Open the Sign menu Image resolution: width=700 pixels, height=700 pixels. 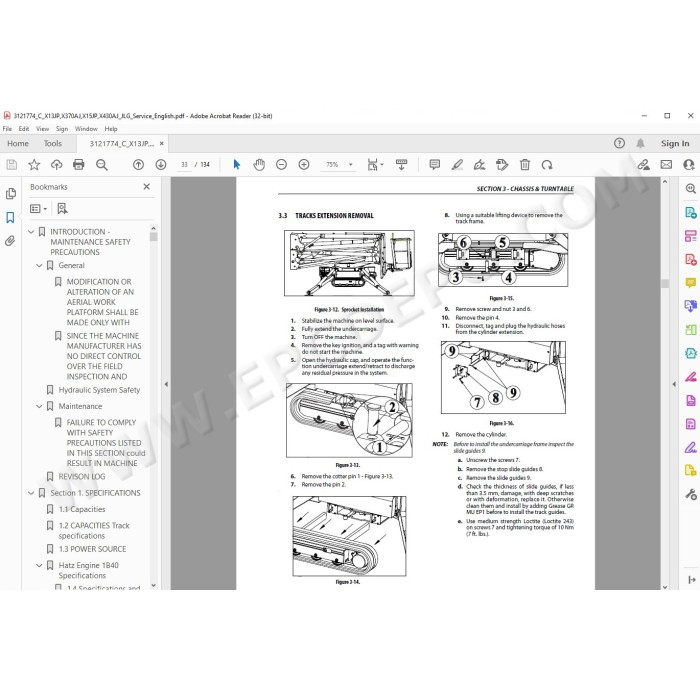click(x=62, y=129)
